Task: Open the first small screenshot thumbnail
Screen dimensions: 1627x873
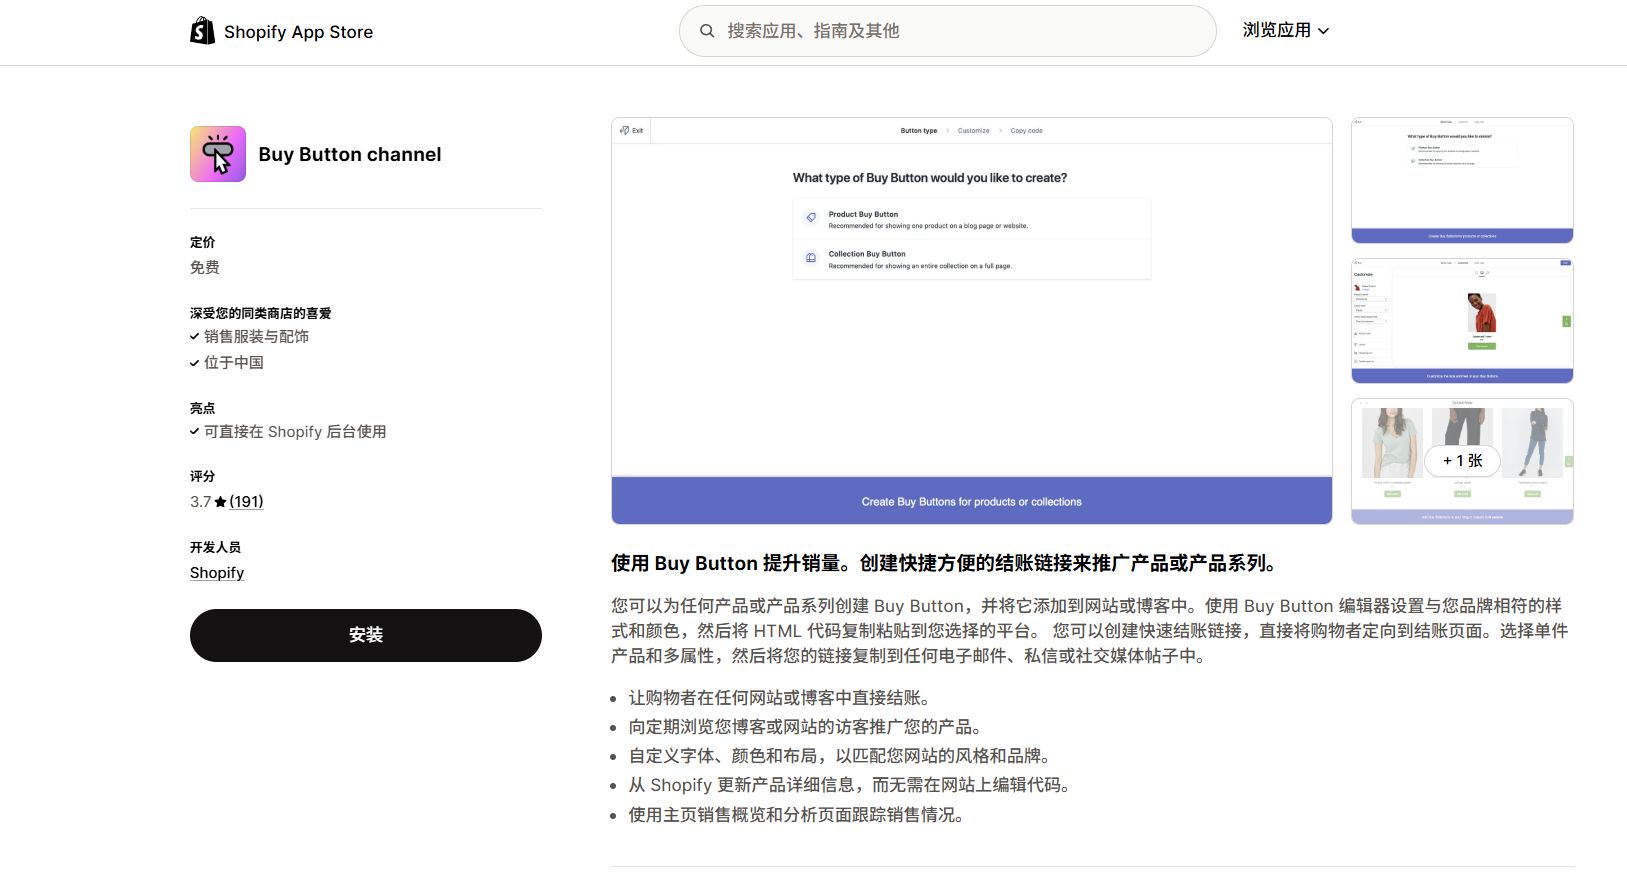Action: click(1462, 180)
